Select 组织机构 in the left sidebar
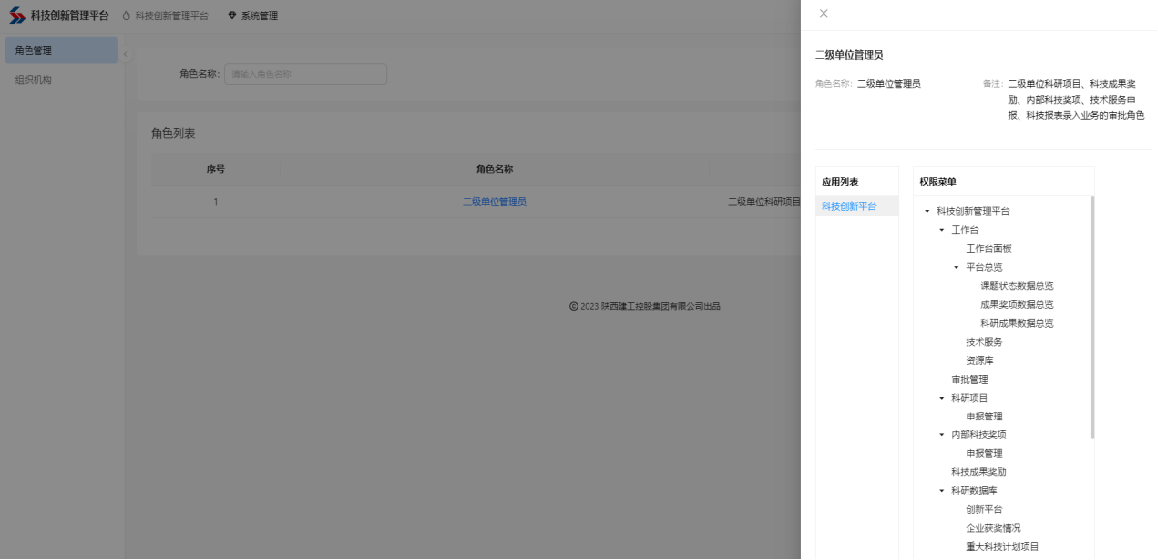 [x=33, y=80]
